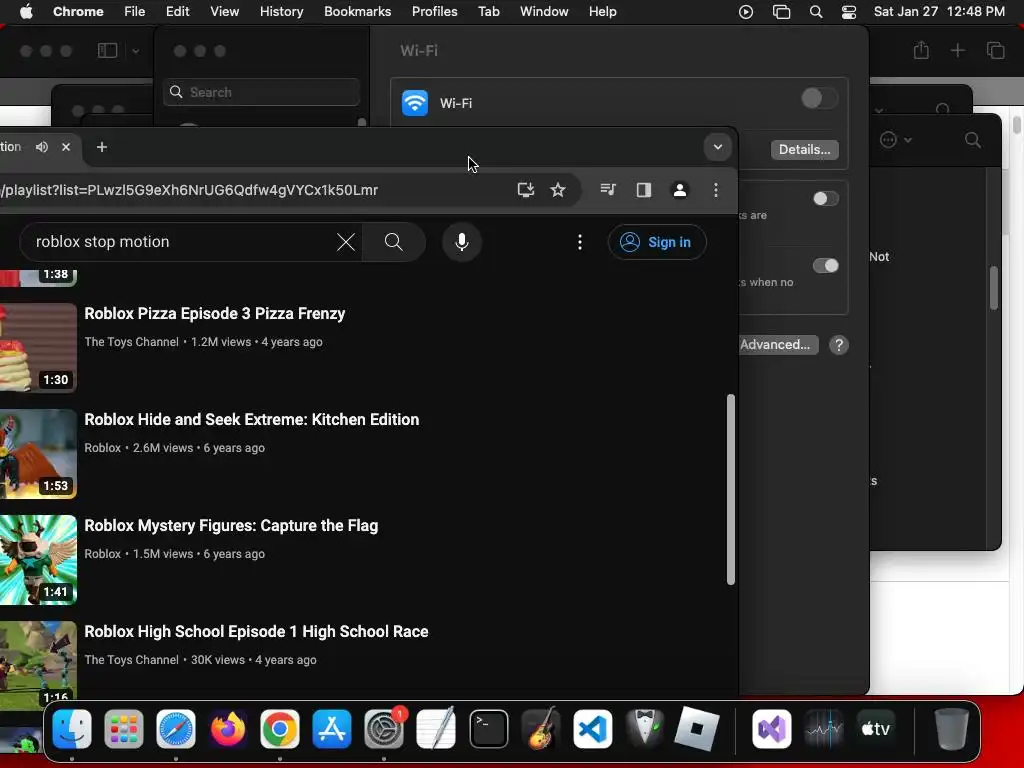The image size is (1024, 768).
Task: Toggle the main Wi-Fi switch in Settings
Action: pyautogui.click(x=819, y=99)
